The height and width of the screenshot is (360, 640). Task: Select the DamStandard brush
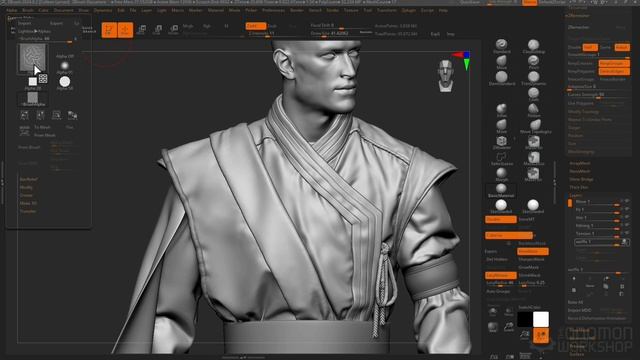[502, 78]
